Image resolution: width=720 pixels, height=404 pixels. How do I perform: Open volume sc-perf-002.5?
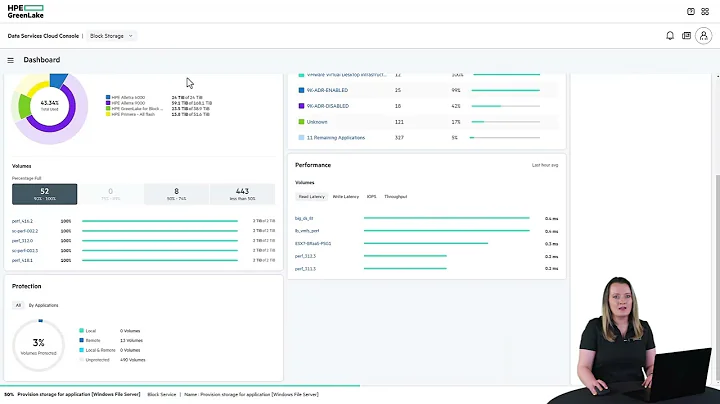(25, 251)
